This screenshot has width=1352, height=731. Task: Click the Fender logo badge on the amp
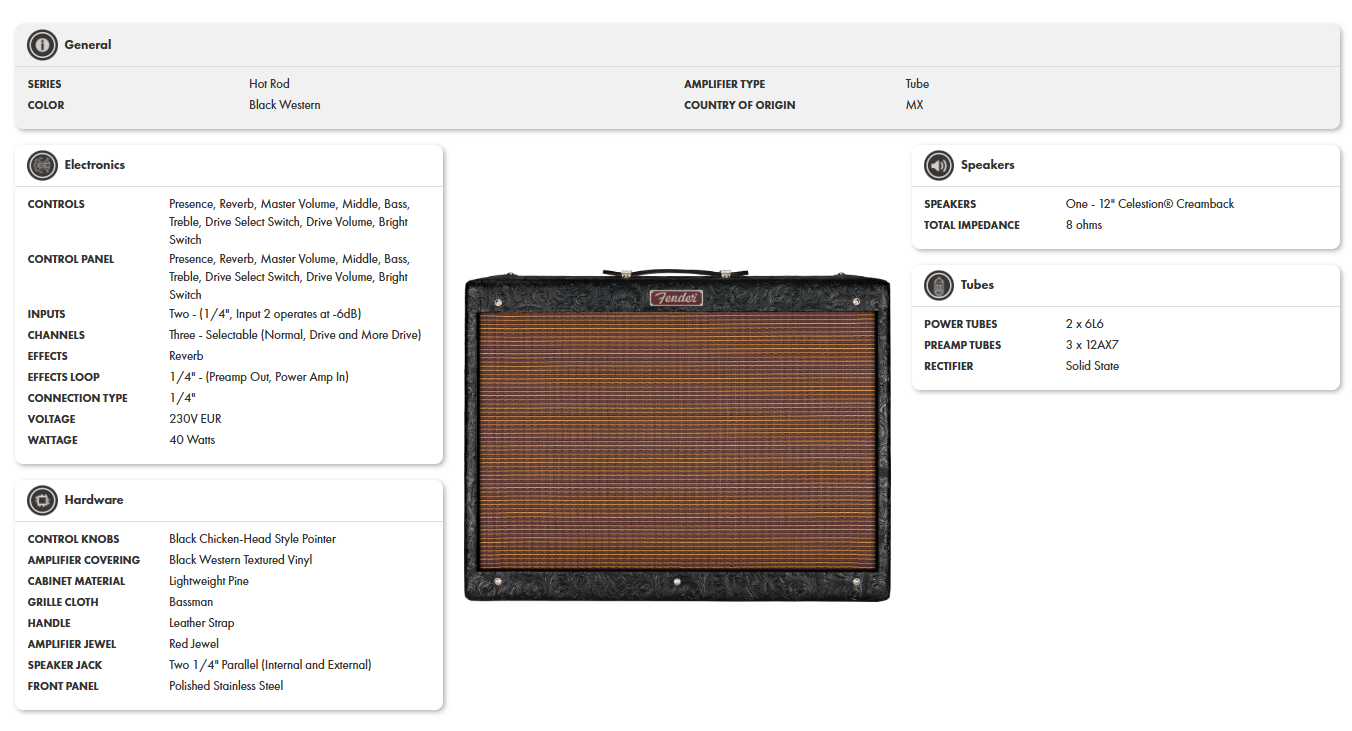pyautogui.click(x=676, y=298)
